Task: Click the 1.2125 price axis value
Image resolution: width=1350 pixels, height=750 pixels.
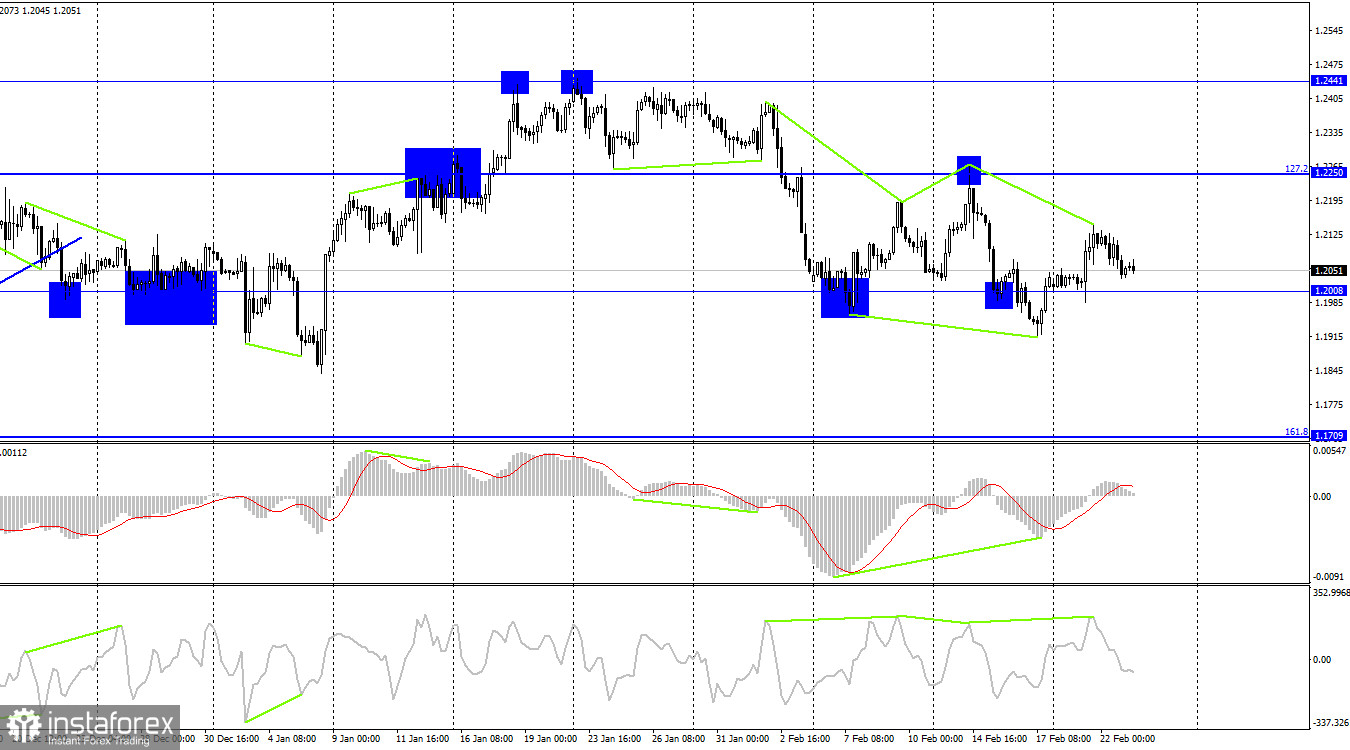Action: click(x=1331, y=235)
